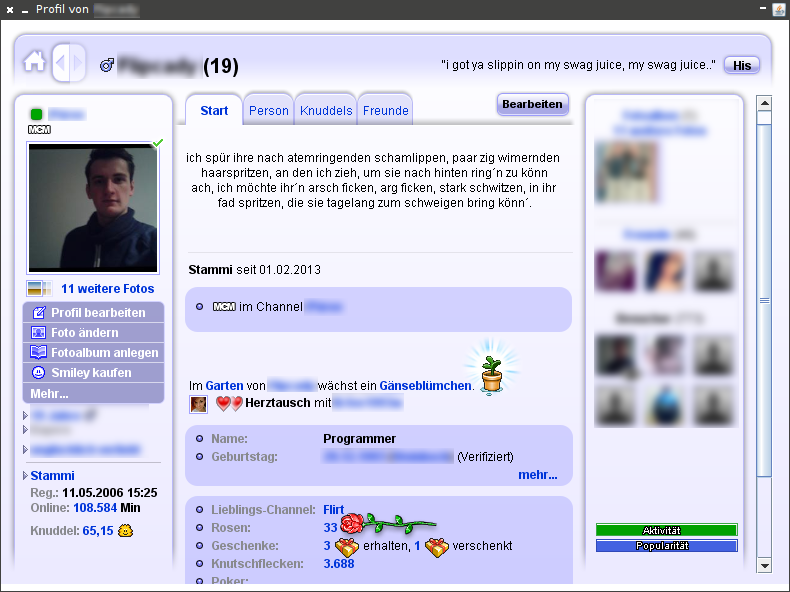The height and width of the screenshot is (592, 790).
Task: Open the photo album icon beside weitere Fotos
Action: (x=39, y=289)
